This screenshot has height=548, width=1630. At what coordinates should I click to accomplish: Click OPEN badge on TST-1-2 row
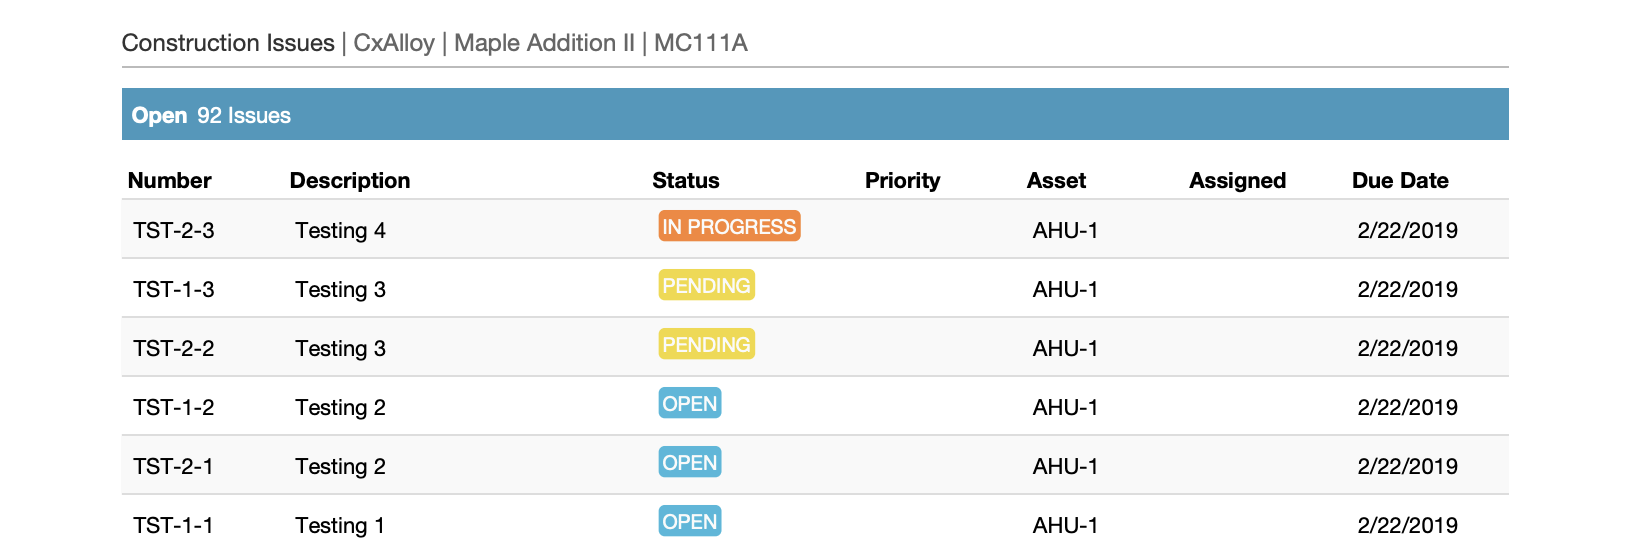[x=690, y=403]
